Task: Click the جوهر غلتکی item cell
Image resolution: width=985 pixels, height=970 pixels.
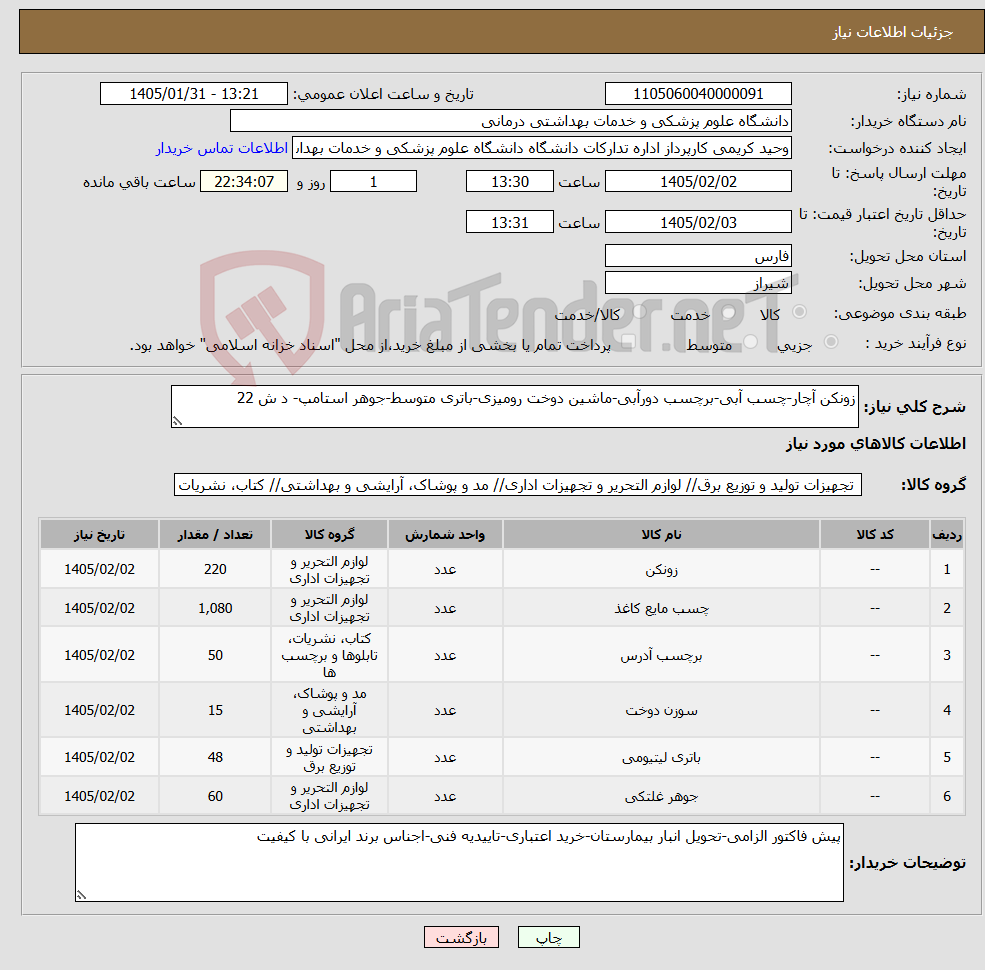Action: coord(661,797)
